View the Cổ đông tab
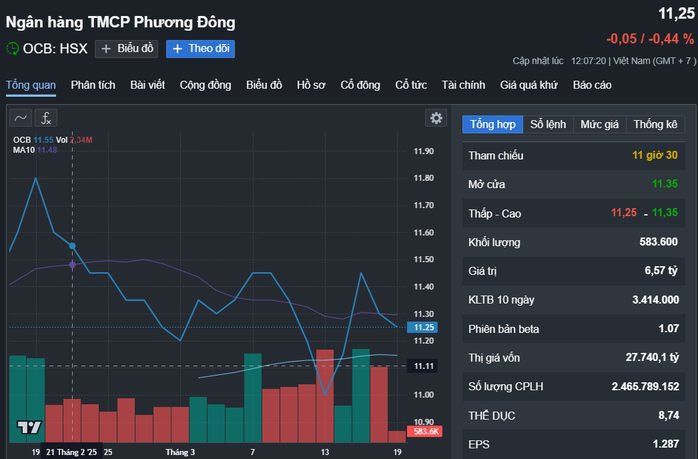698x459 pixels. [360, 85]
